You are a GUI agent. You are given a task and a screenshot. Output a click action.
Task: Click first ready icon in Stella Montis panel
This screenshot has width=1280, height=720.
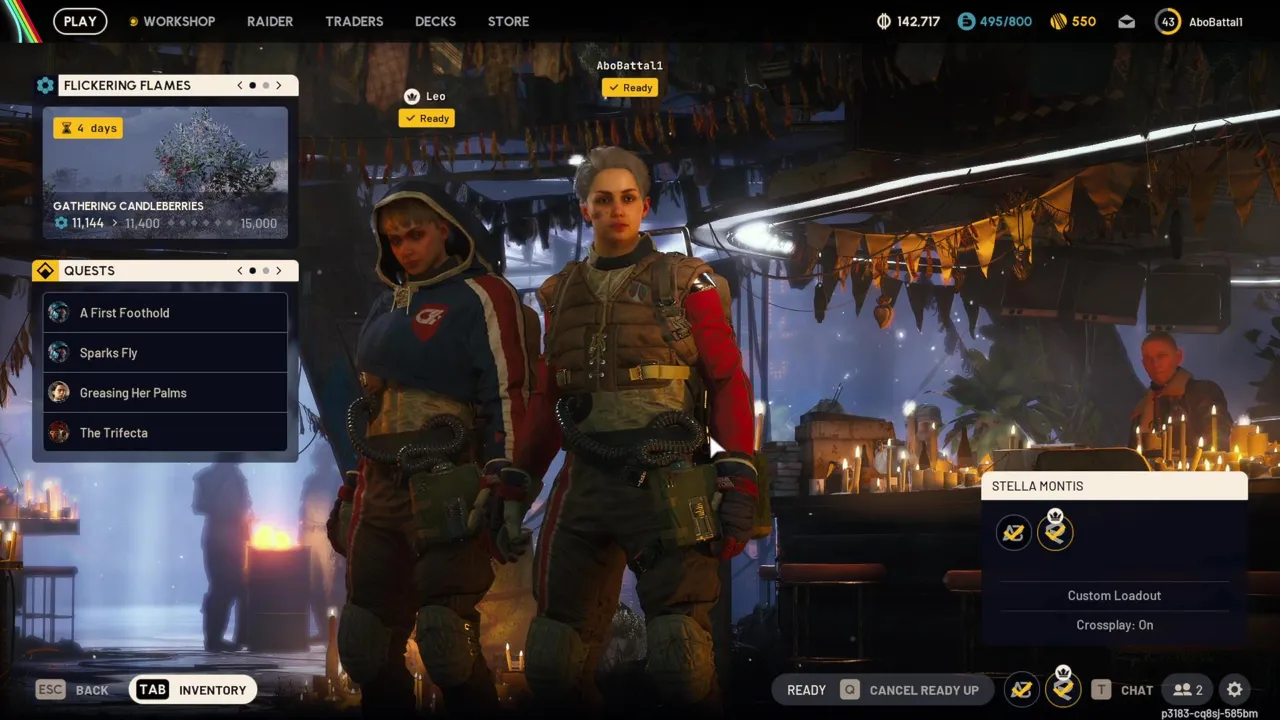click(1013, 533)
